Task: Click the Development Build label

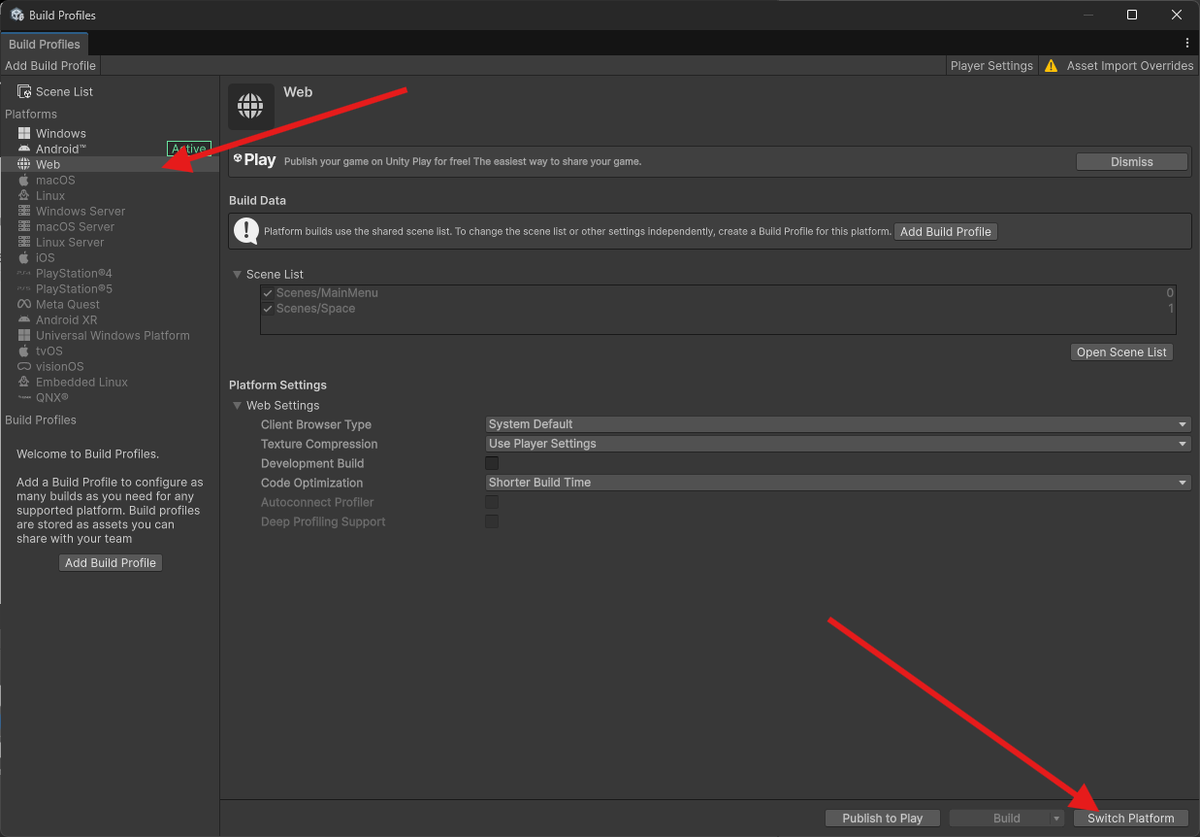Action: point(312,463)
